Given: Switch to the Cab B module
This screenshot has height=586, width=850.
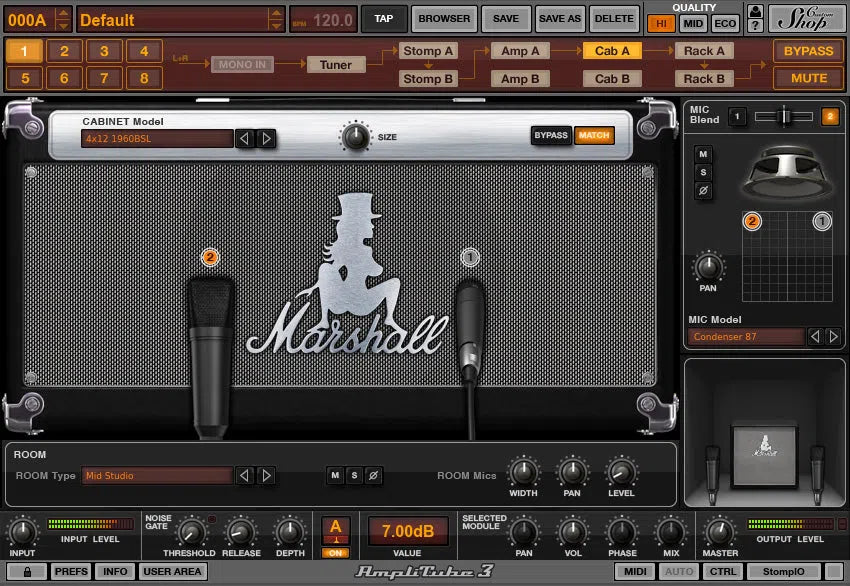Looking at the screenshot, I should [x=611, y=78].
